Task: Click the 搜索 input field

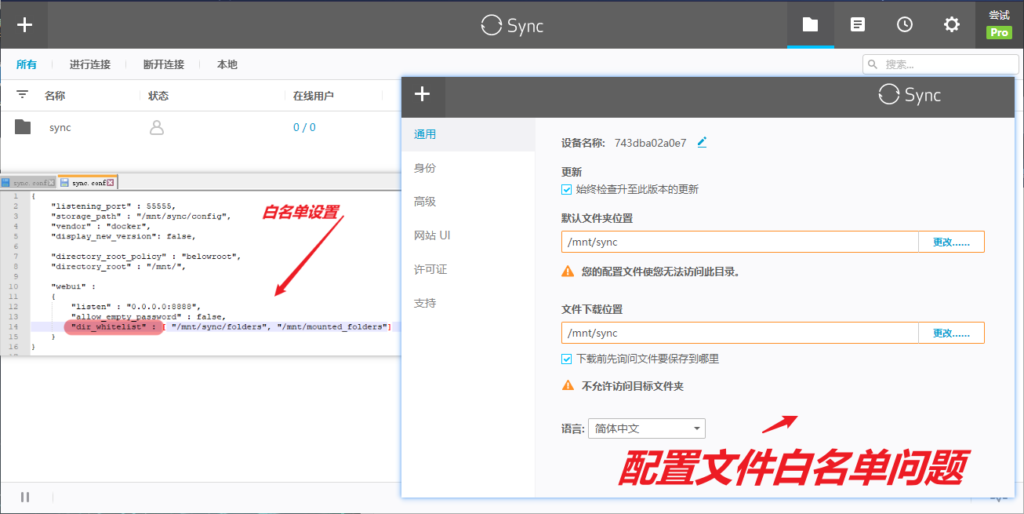Action: (940, 65)
